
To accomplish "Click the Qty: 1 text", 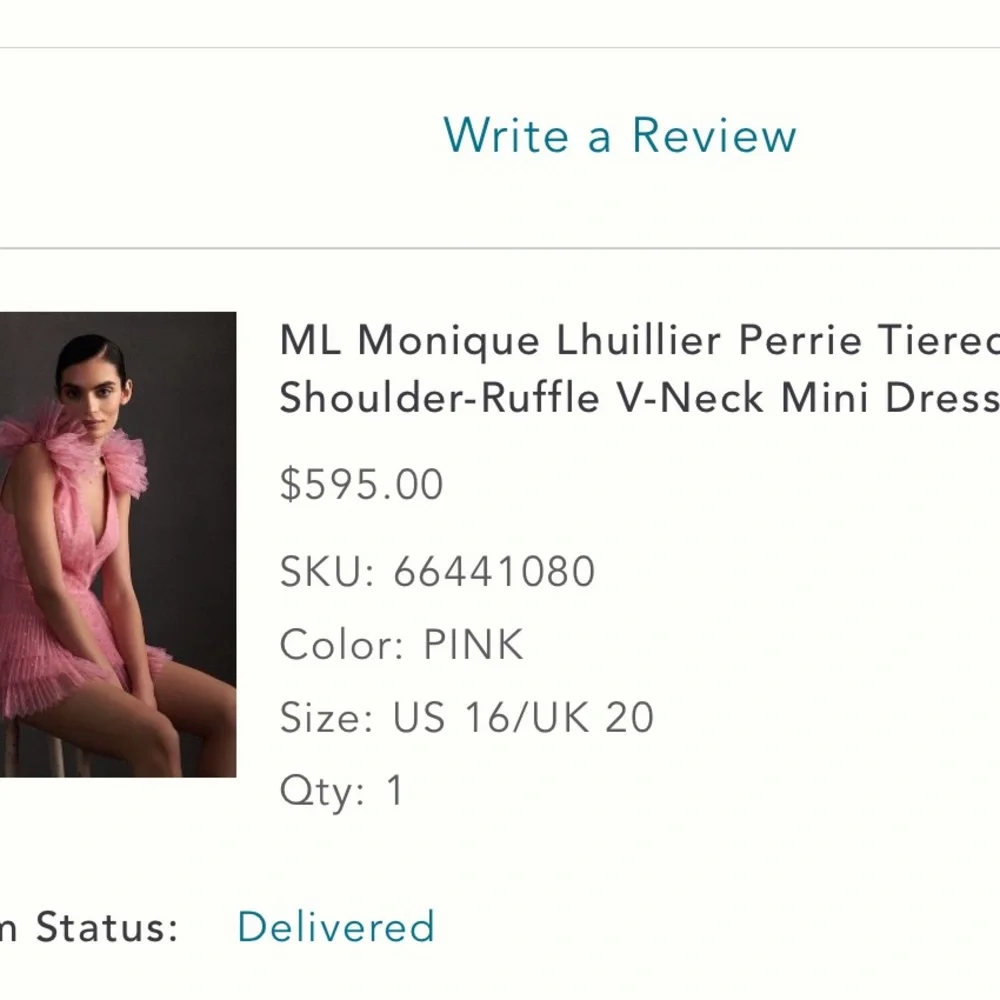I will pyautogui.click(x=340, y=790).
